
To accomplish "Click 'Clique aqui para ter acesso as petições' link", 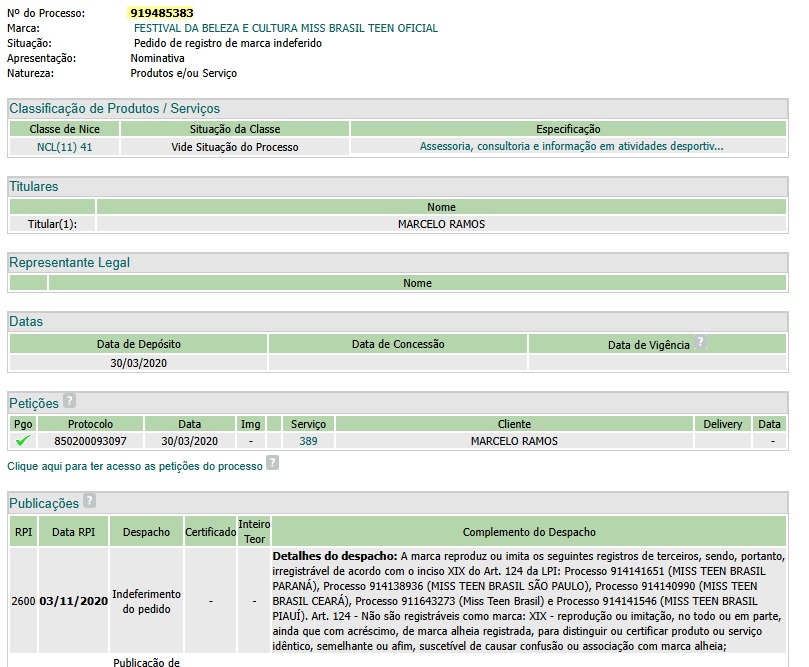I will coord(135,466).
